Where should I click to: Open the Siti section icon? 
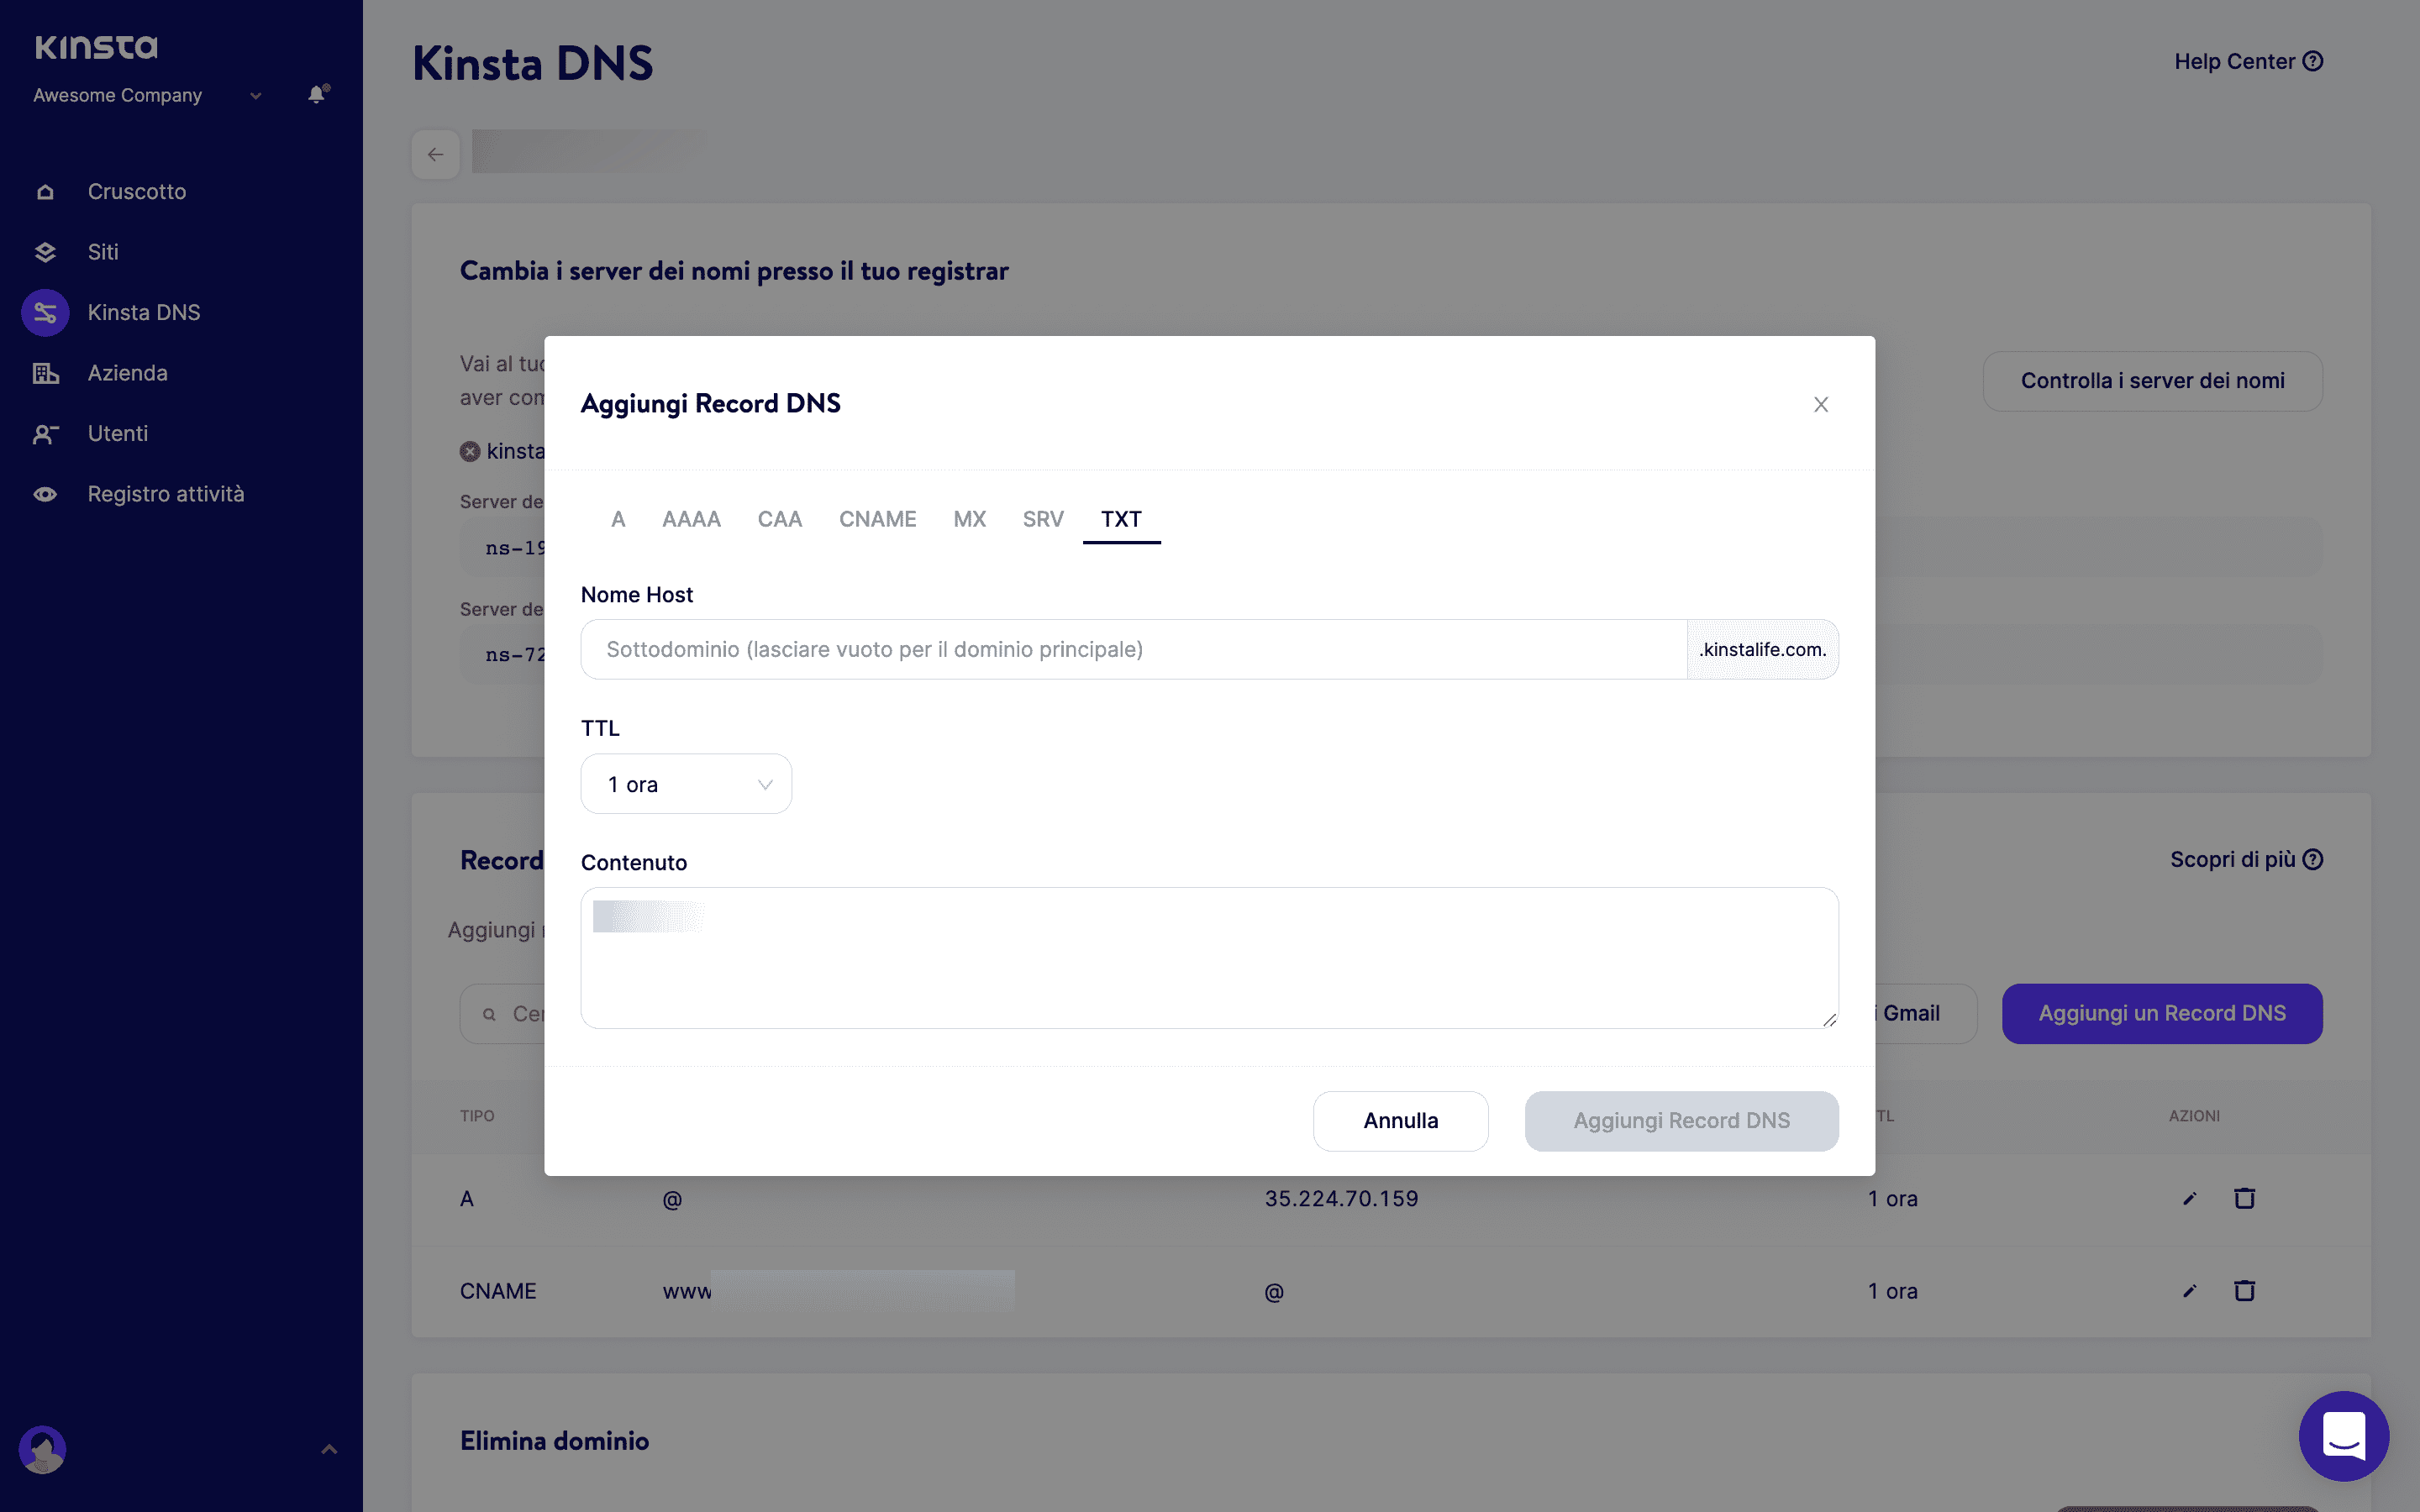pyautogui.click(x=45, y=252)
